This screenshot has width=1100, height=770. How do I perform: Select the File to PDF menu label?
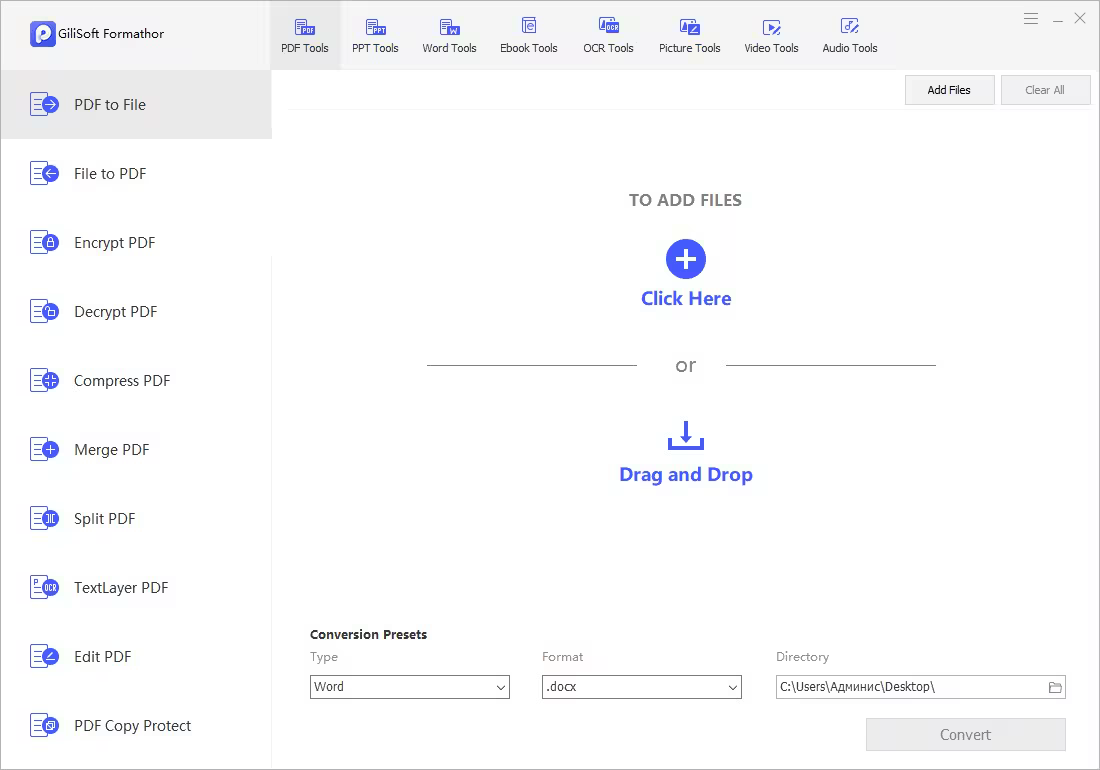(x=110, y=174)
